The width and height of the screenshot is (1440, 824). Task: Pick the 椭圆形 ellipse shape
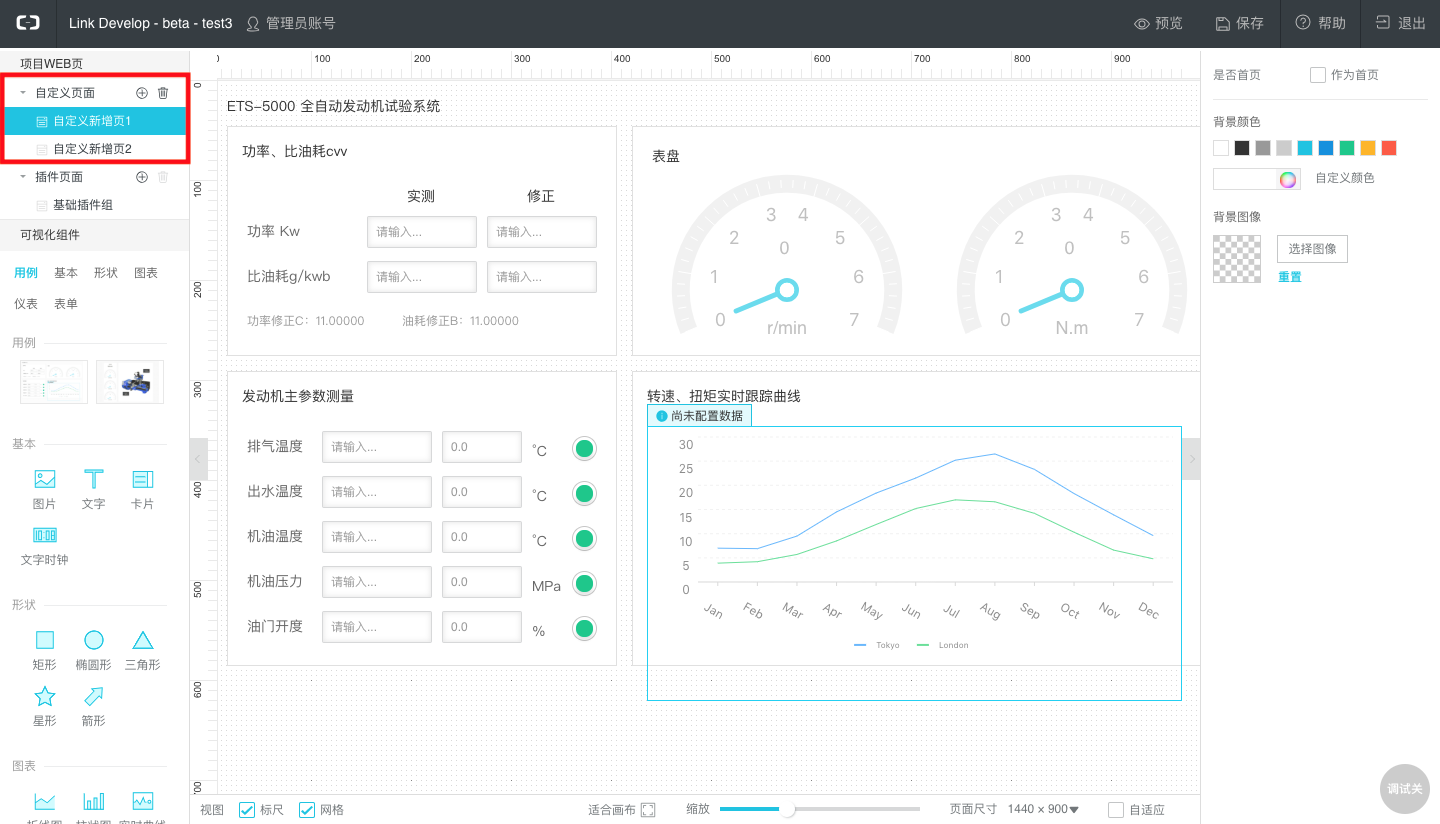[93, 649]
